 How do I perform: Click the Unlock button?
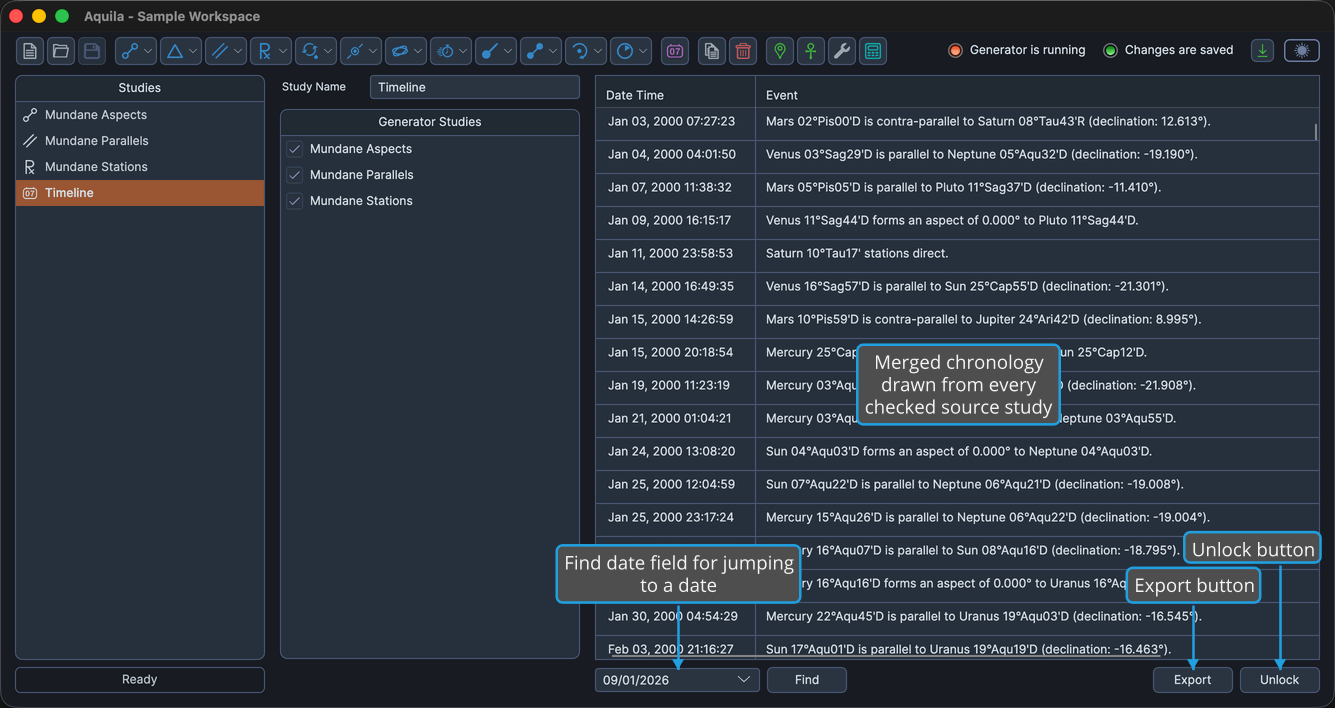[1279, 680]
